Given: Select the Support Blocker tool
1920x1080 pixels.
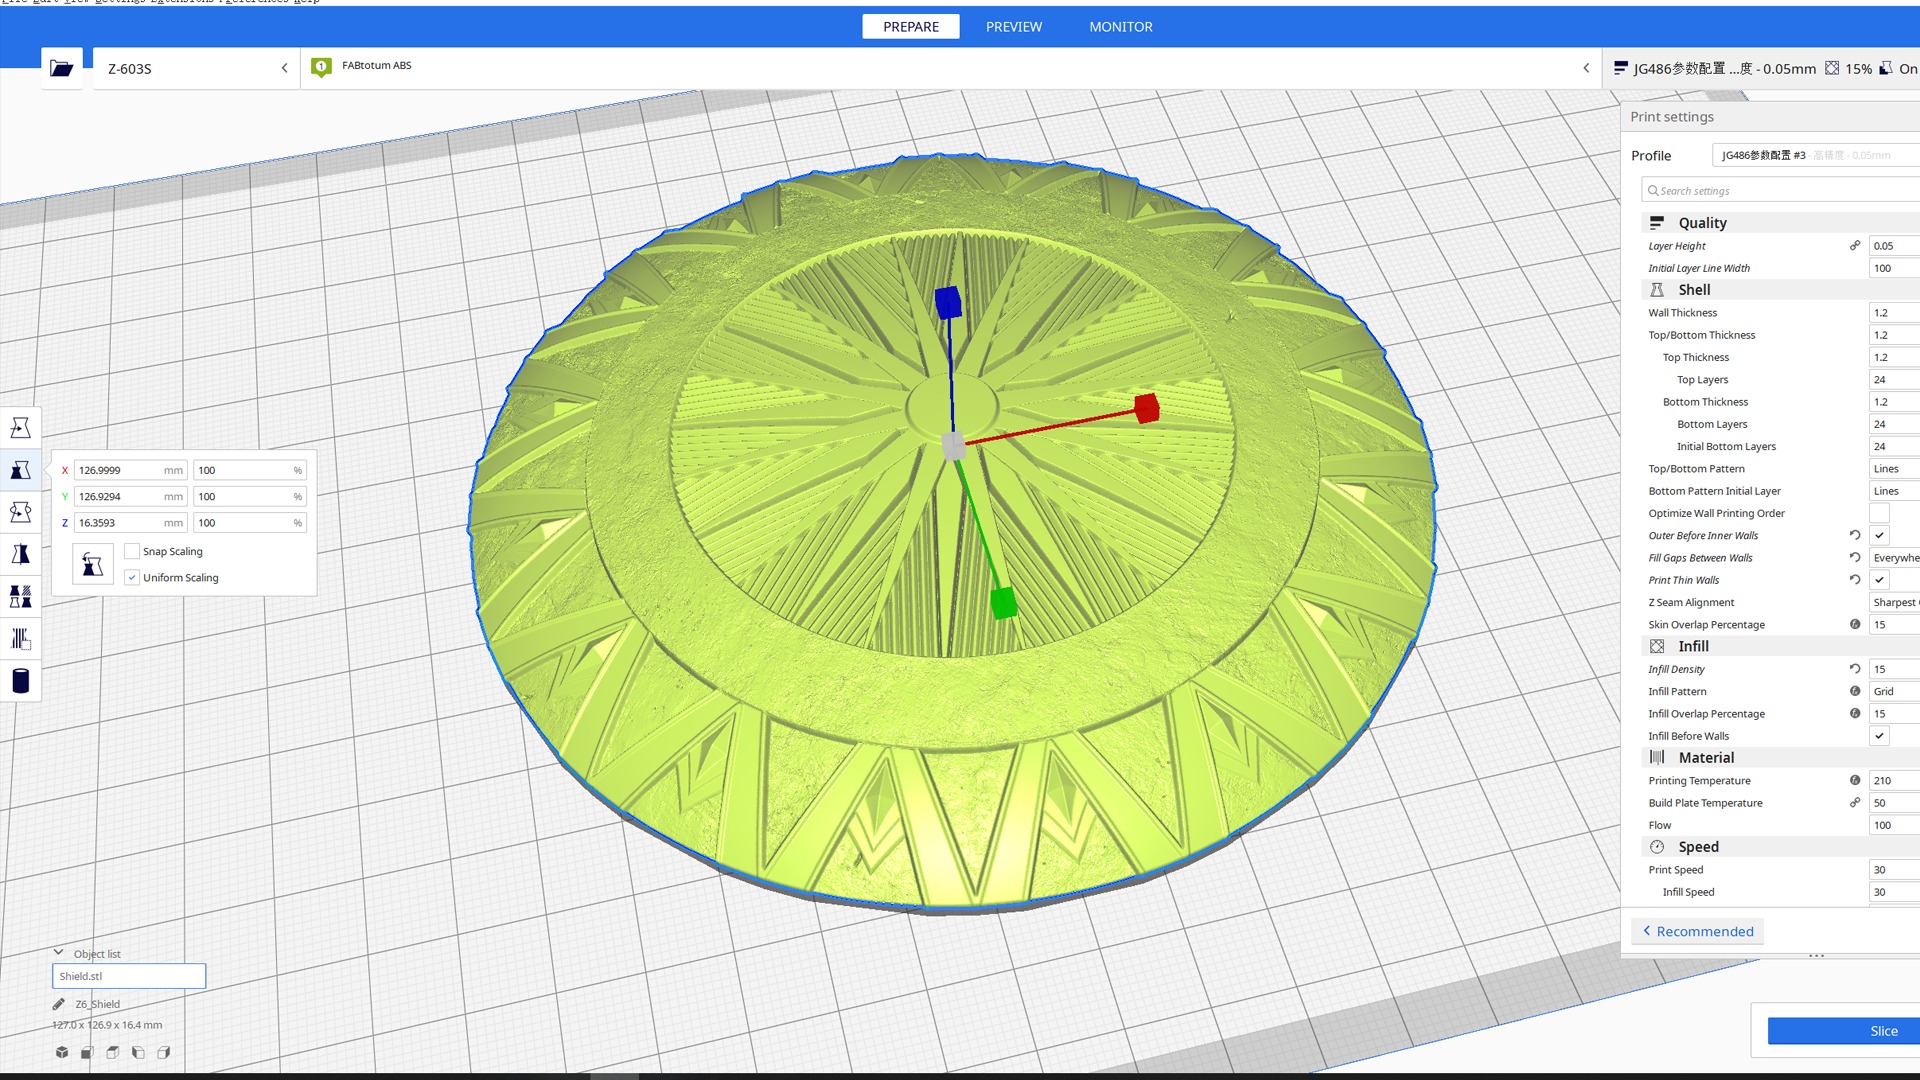Looking at the screenshot, I should pos(20,639).
